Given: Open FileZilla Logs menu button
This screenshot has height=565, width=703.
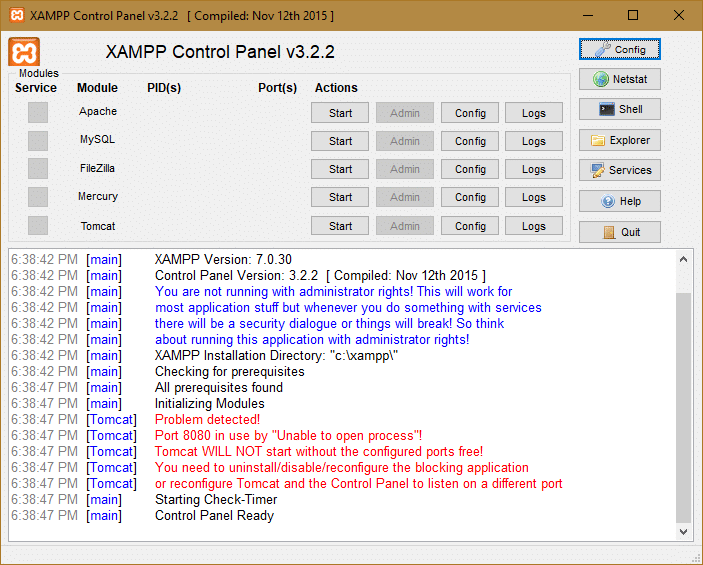Looking at the screenshot, I should (534, 170).
